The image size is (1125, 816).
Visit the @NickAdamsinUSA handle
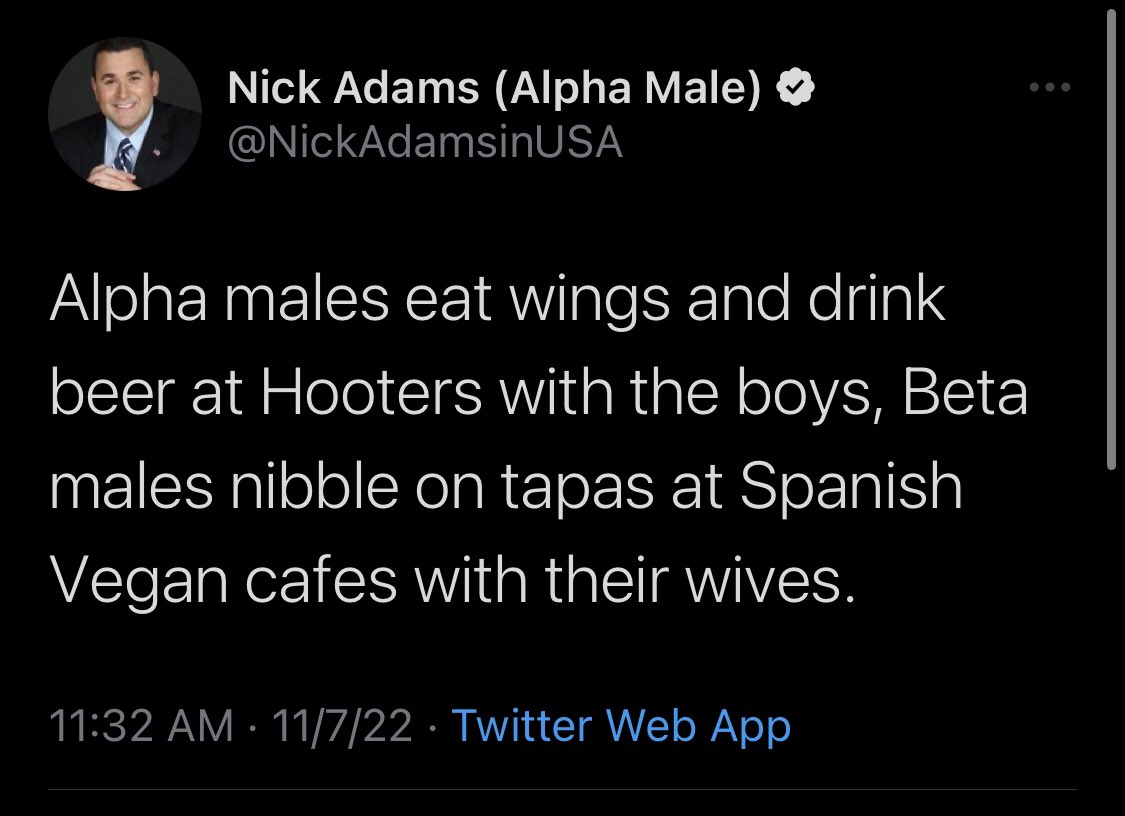pyautogui.click(x=425, y=142)
